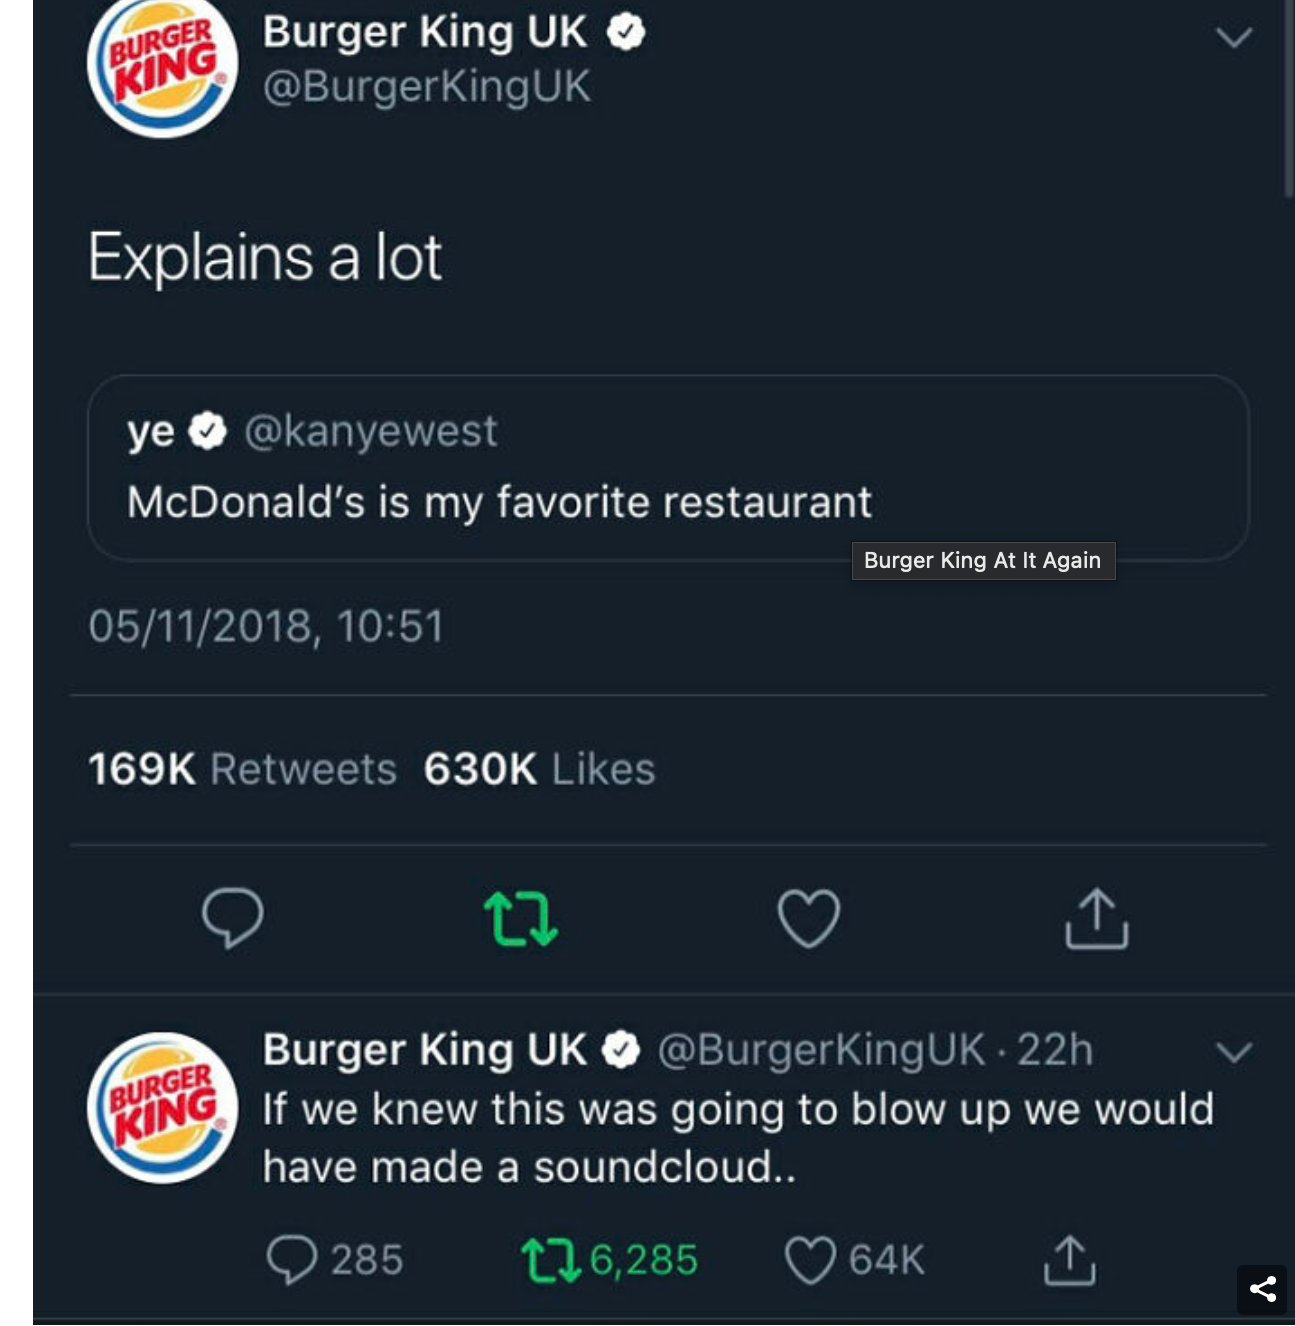Image resolution: width=1295 pixels, height=1326 pixels.
Task: Undo retweet on the main tweet
Action: tap(520, 918)
